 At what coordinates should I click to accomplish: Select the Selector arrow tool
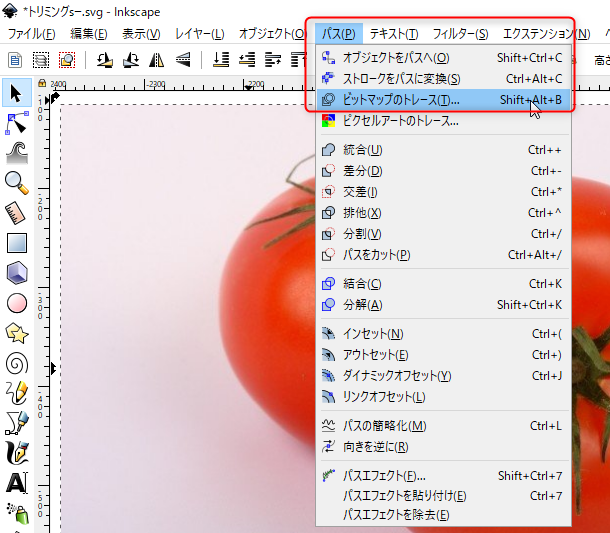[17, 93]
